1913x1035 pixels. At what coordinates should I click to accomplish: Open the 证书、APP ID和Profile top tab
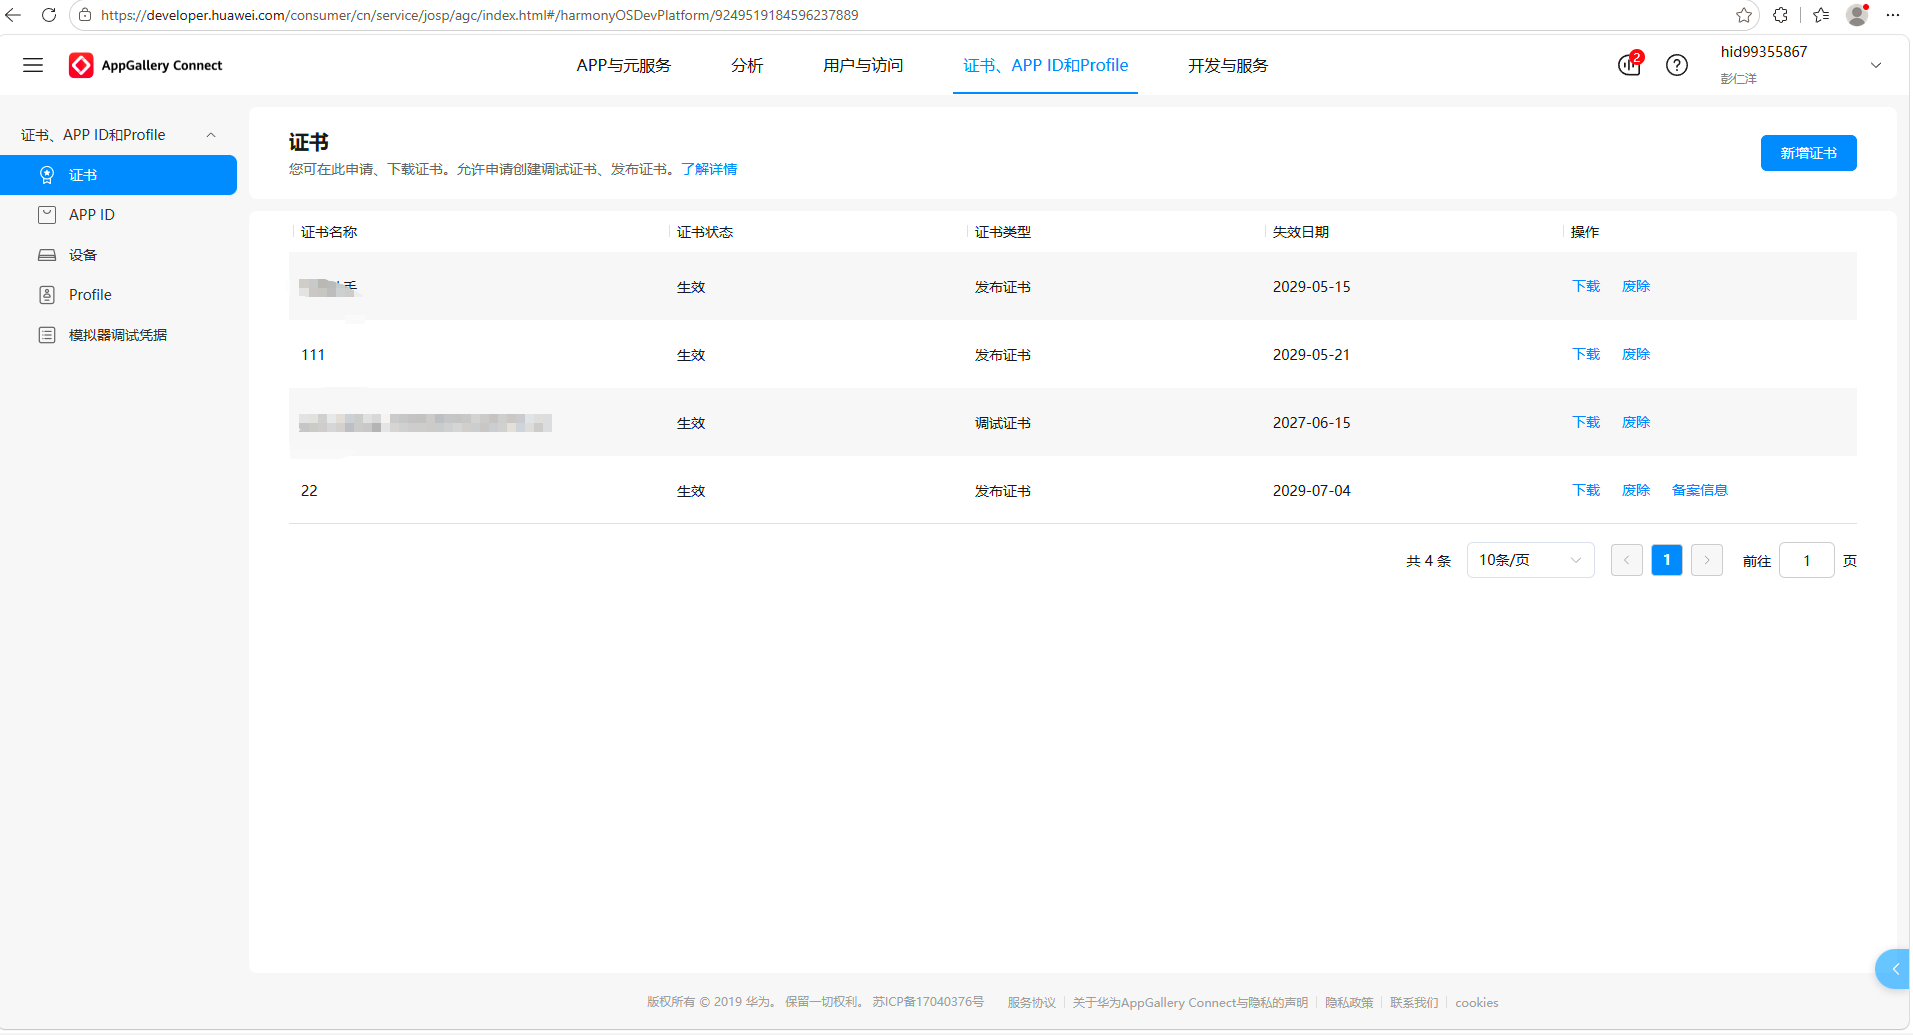click(1046, 65)
